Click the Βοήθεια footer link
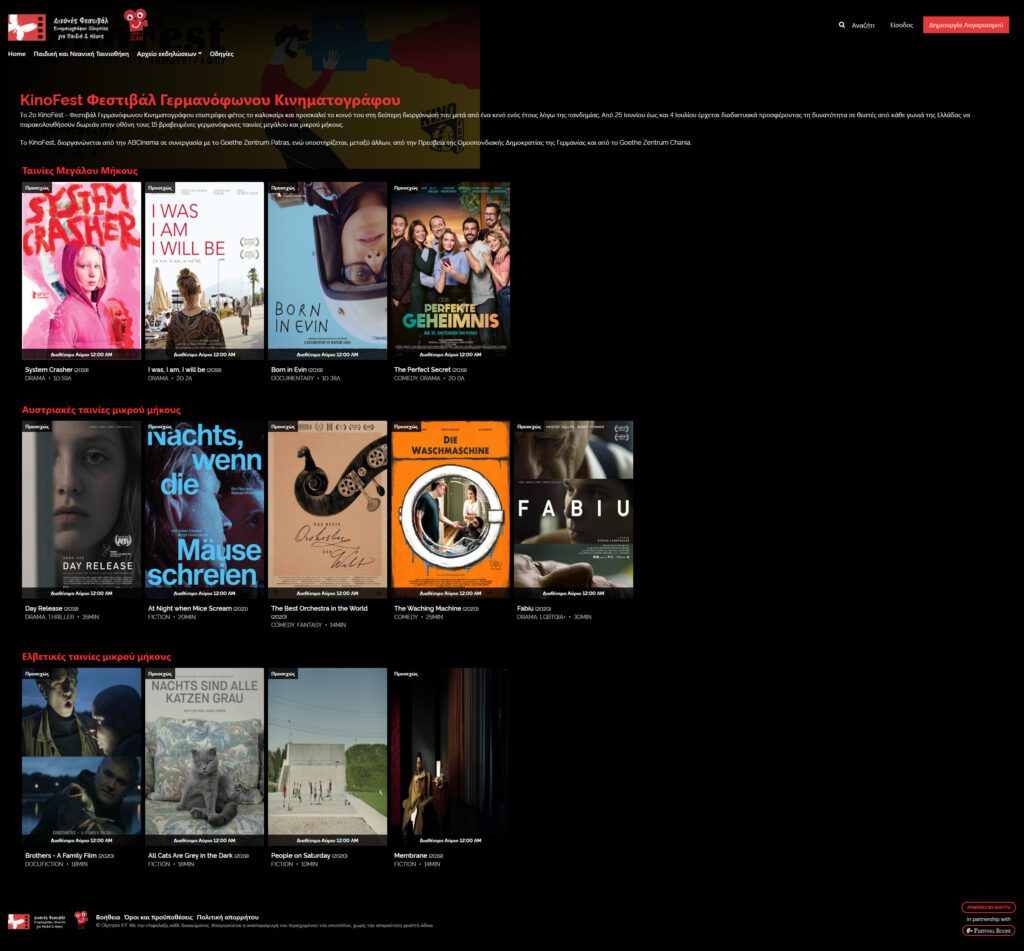 [108, 917]
